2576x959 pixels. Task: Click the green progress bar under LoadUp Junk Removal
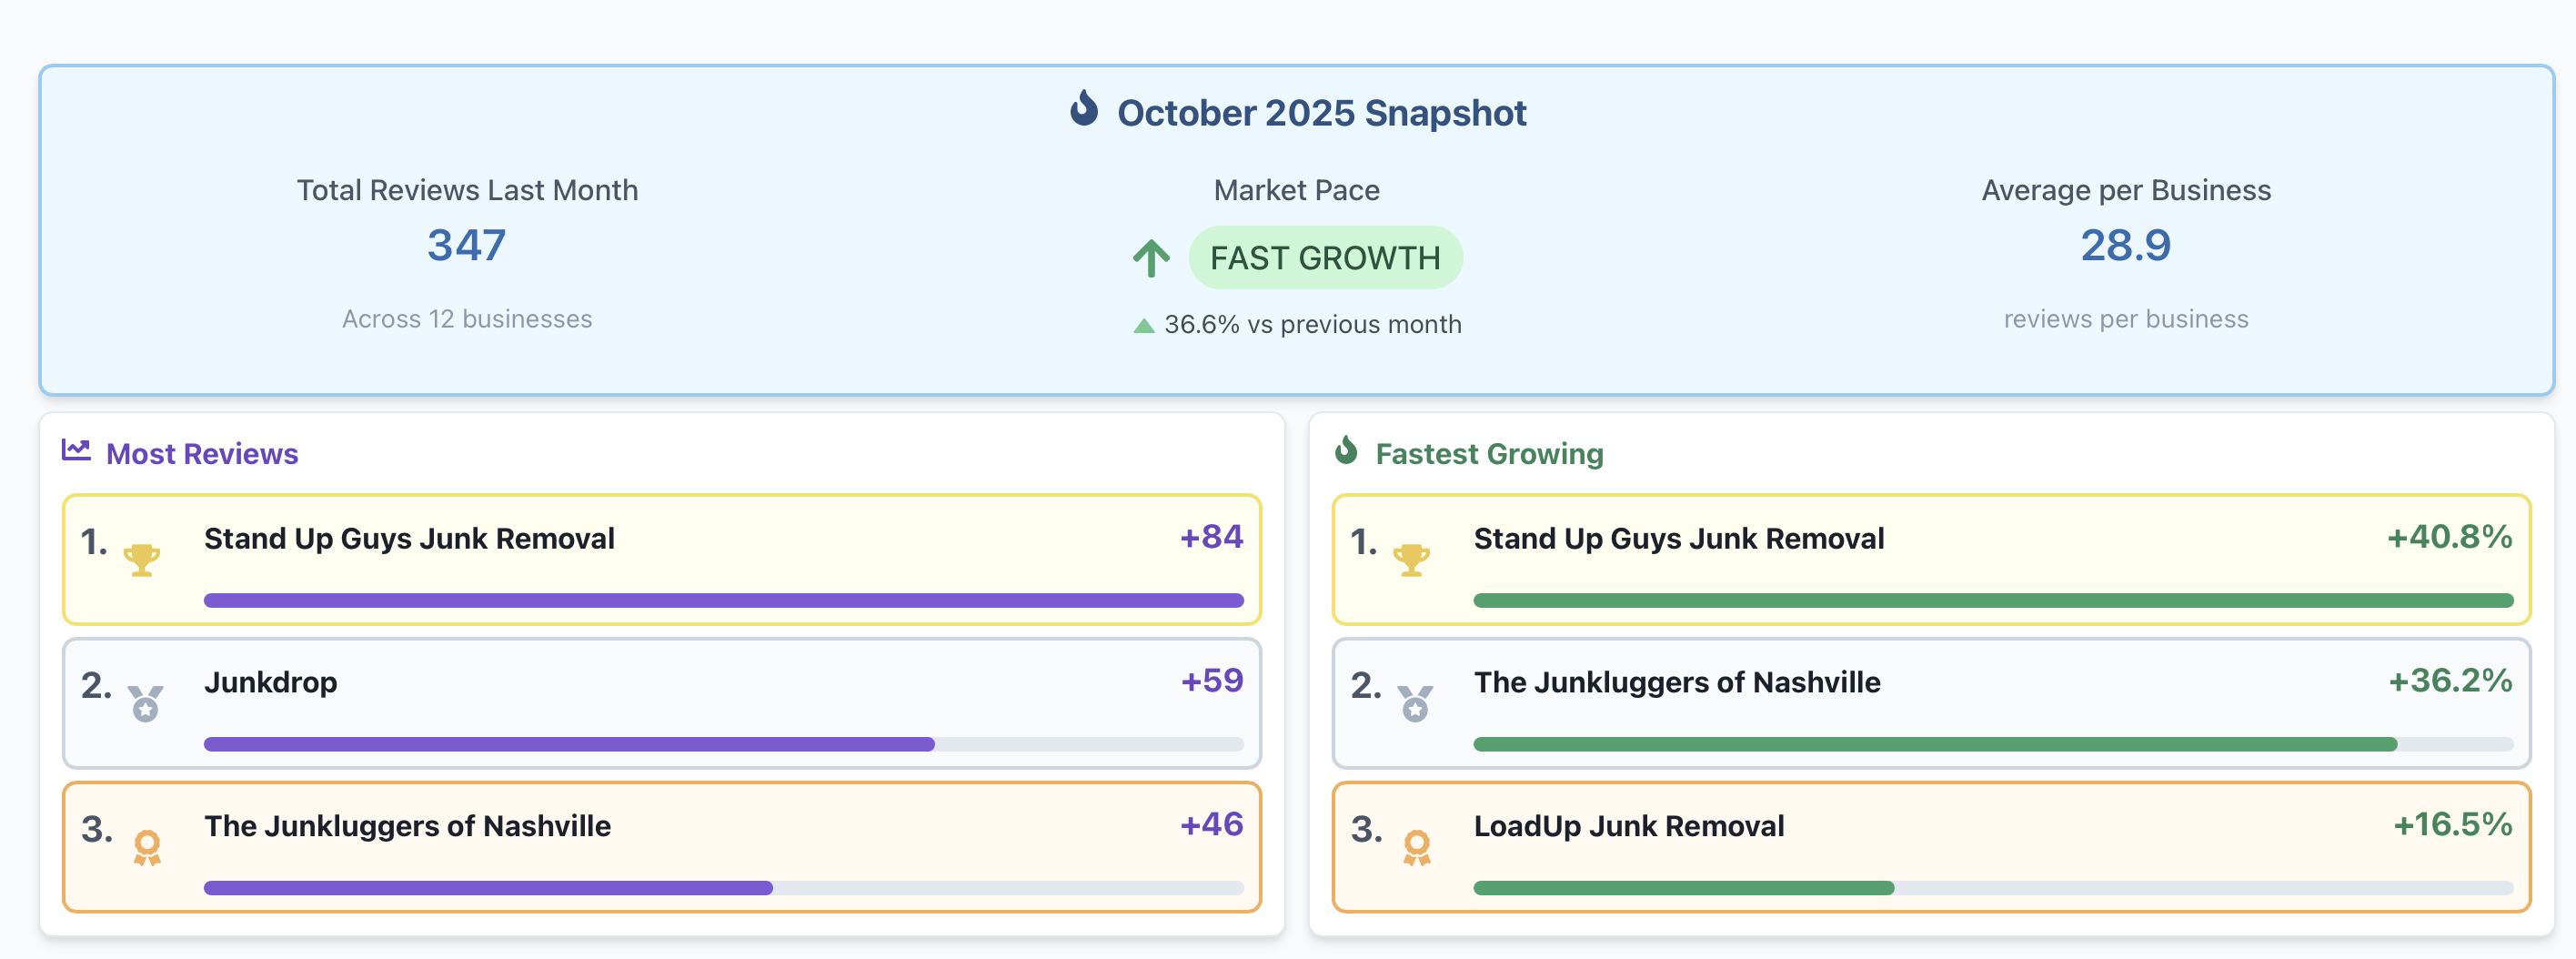point(1683,888)
